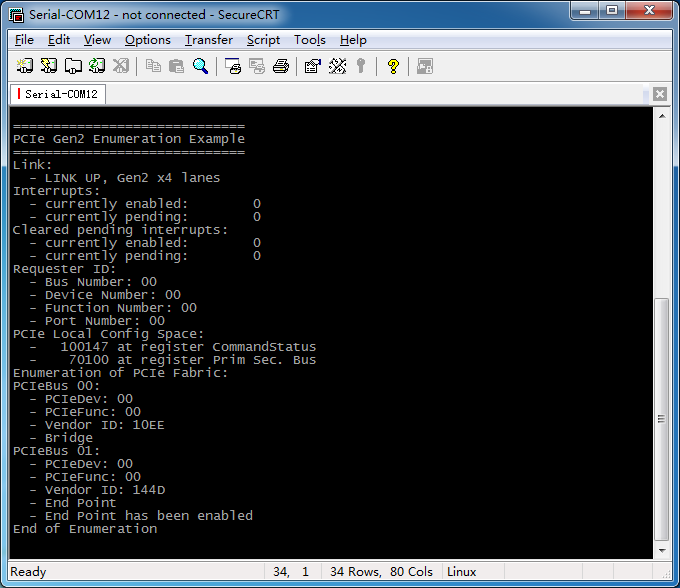This screenshot has width=680, height=588.
Task: Select the Serial-COM12 session tab
Action: (58, 94)
